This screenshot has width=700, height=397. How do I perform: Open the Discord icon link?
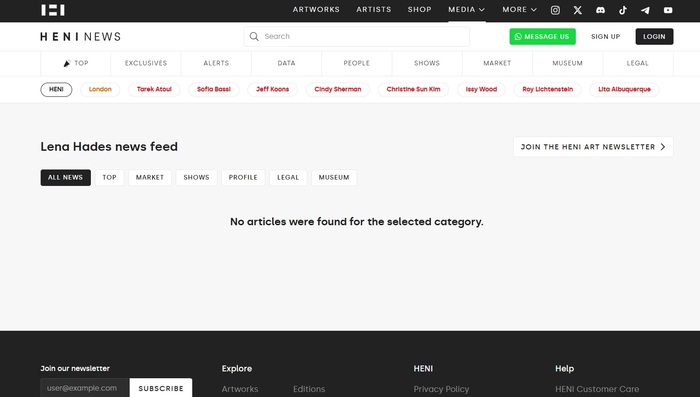pyautogui.click(x=600, y=10)
